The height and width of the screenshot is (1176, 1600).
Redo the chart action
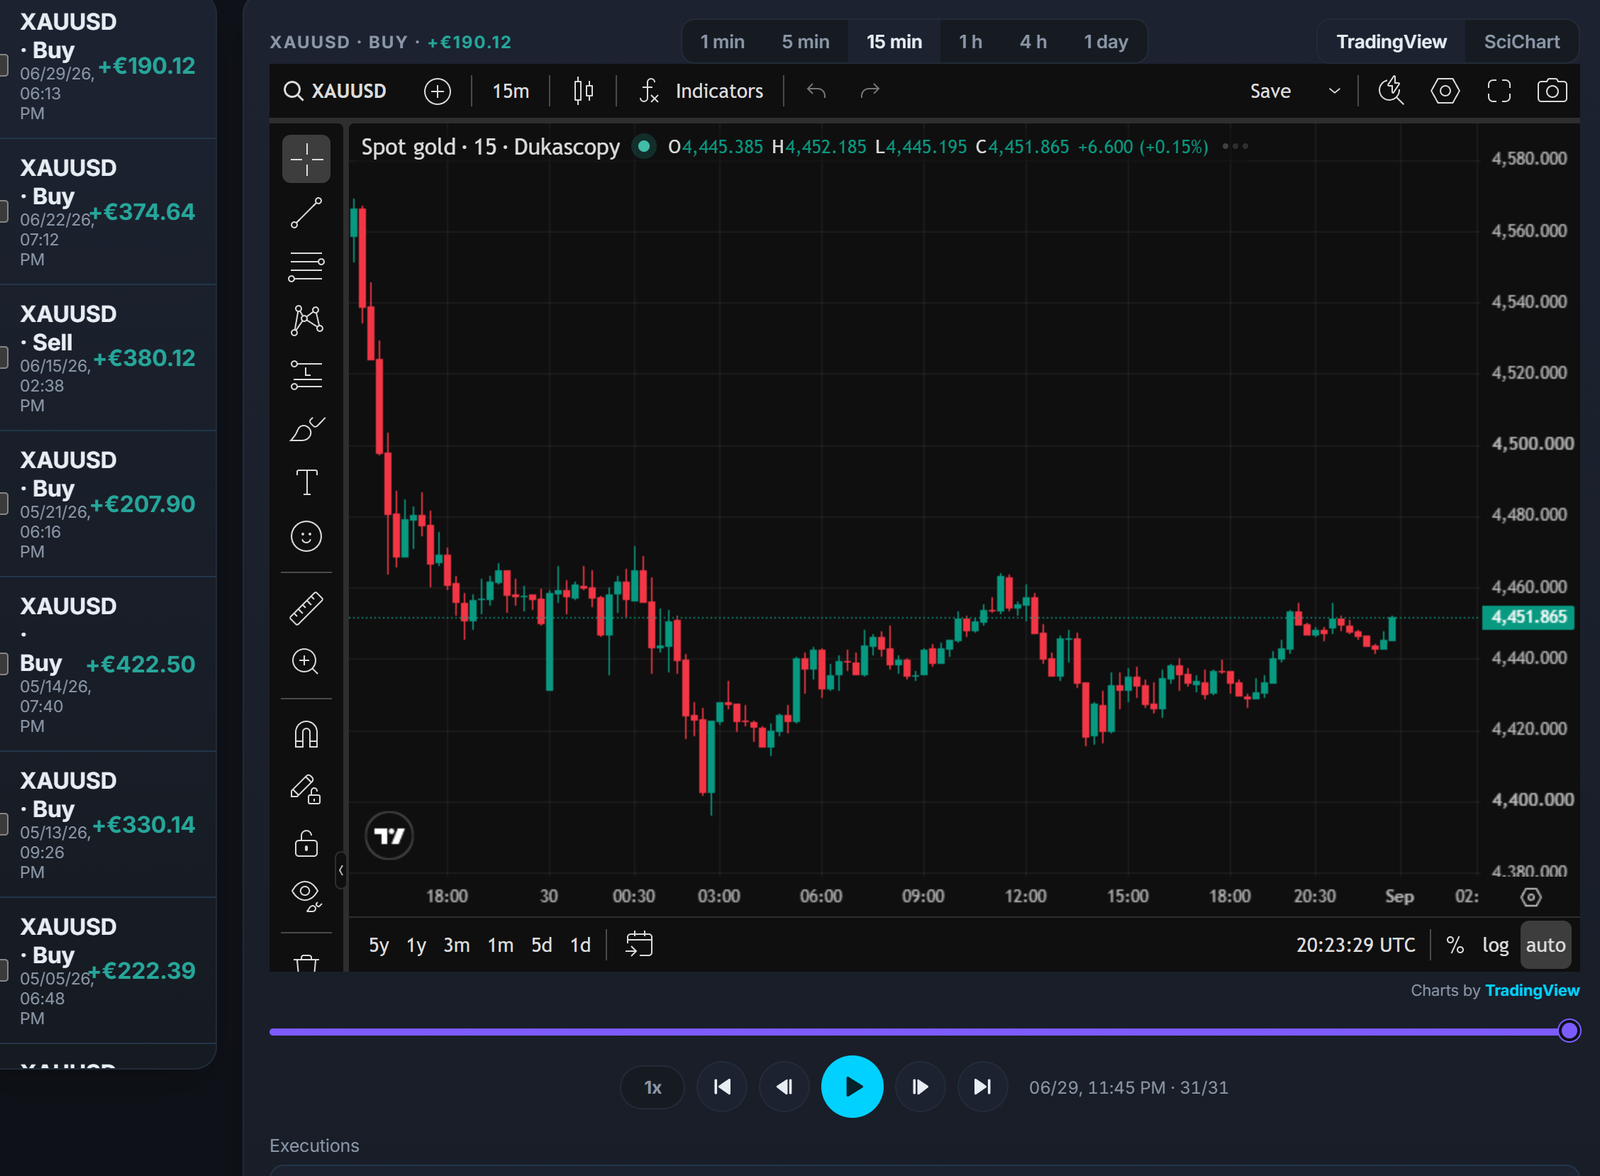click(870, 92)
